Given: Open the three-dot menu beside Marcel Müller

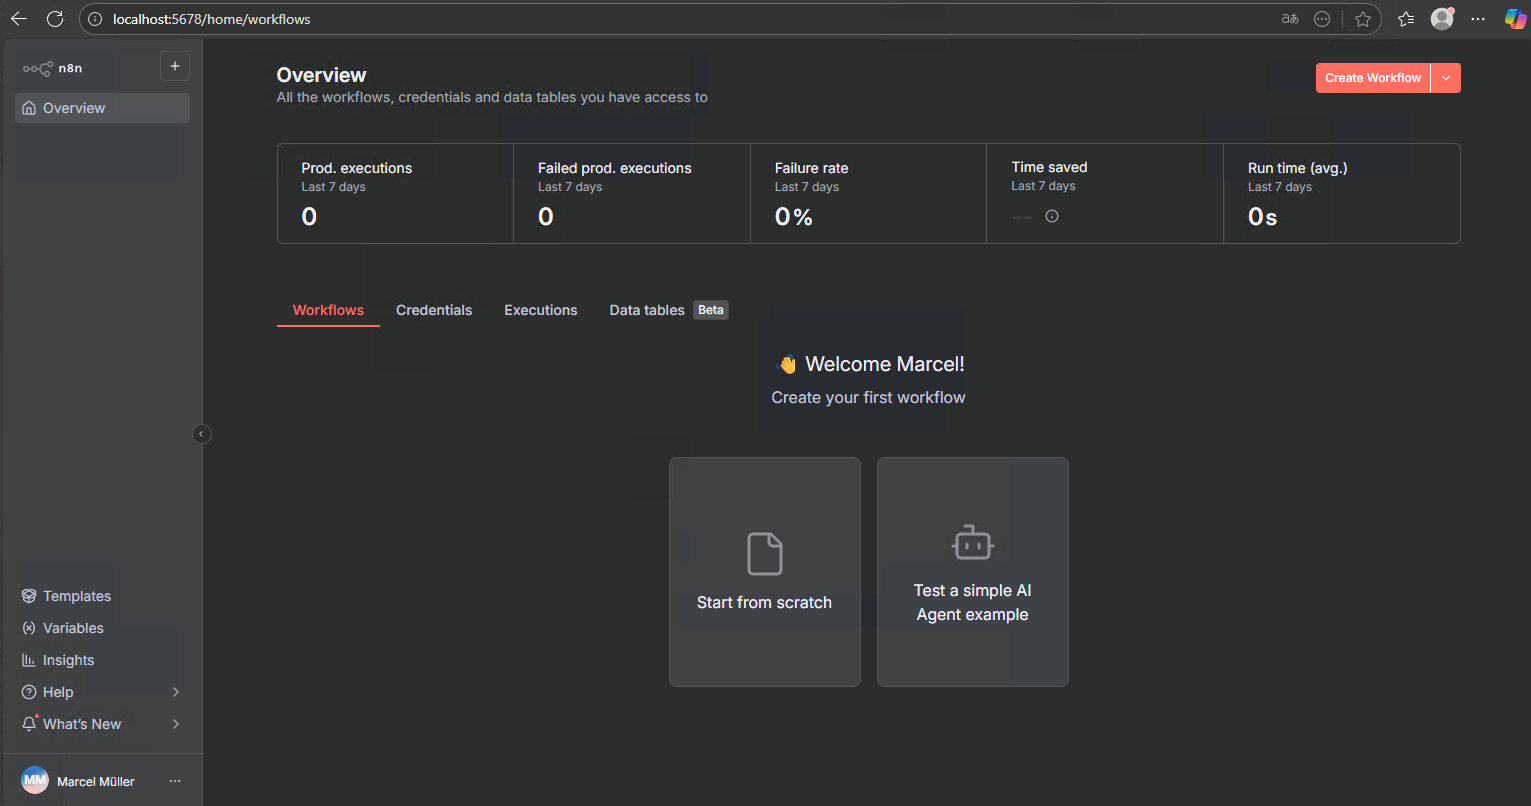Looking at the screenshot, I should pyautogui.click(x=175, y=781).
